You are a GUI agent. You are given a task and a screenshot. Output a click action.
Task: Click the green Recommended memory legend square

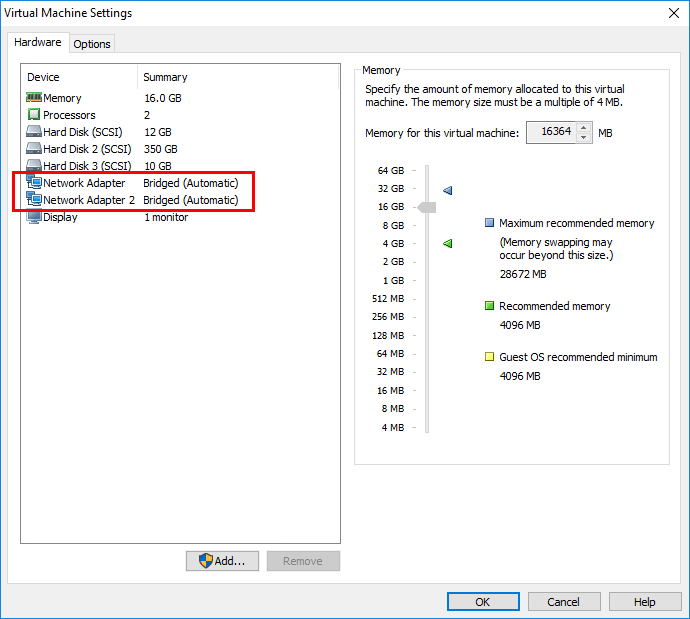[489, 305]
